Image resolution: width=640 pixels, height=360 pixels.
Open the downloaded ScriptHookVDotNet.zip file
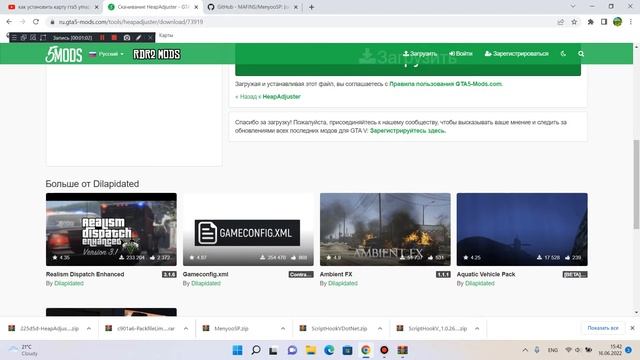pyautogui.click(x=339, y=328)
